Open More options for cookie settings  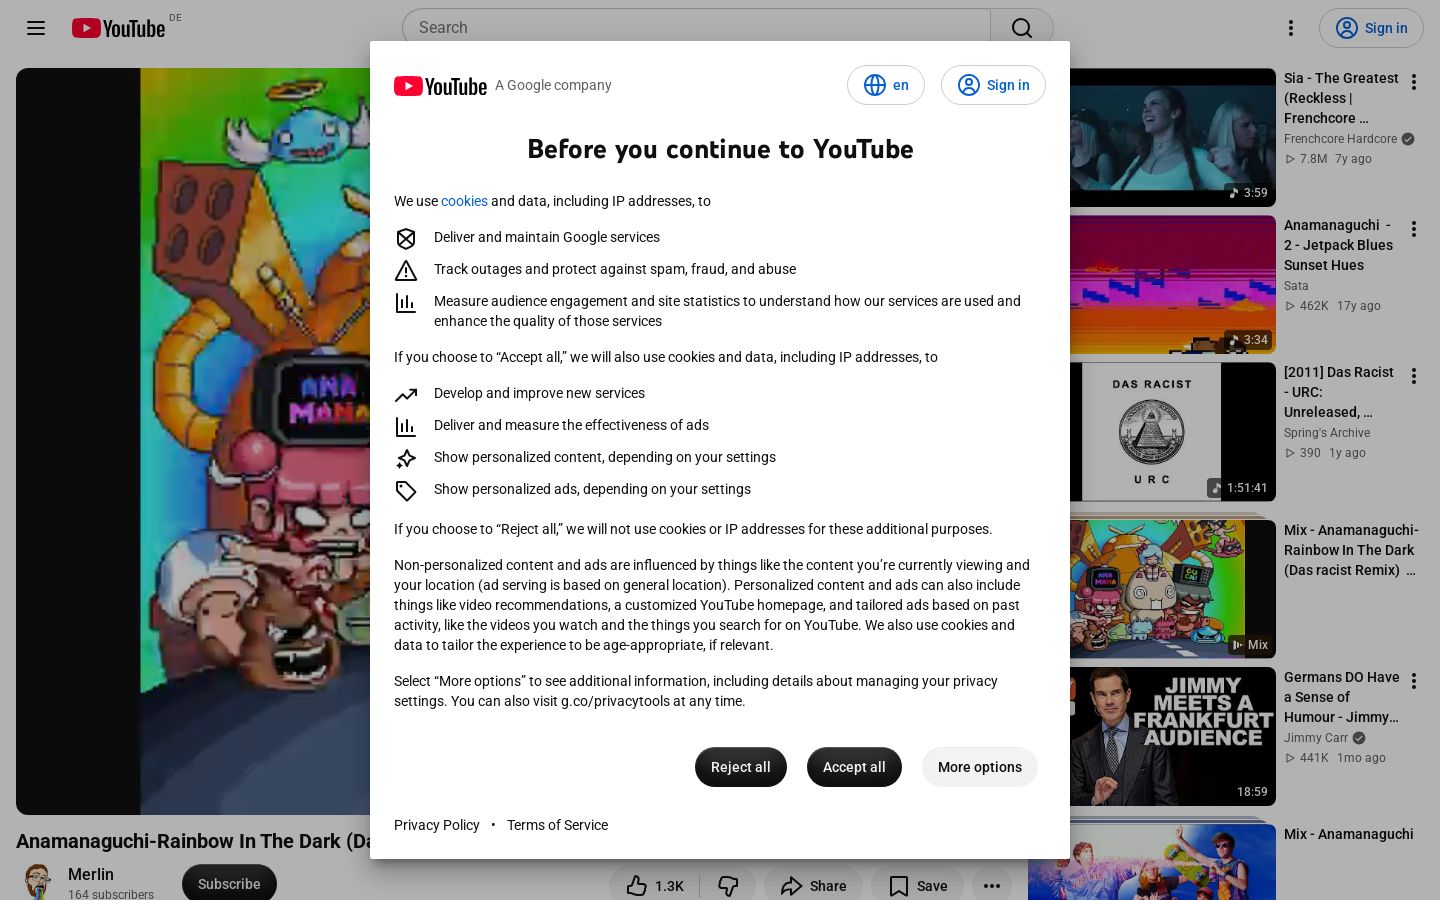(x=980, y=767)
